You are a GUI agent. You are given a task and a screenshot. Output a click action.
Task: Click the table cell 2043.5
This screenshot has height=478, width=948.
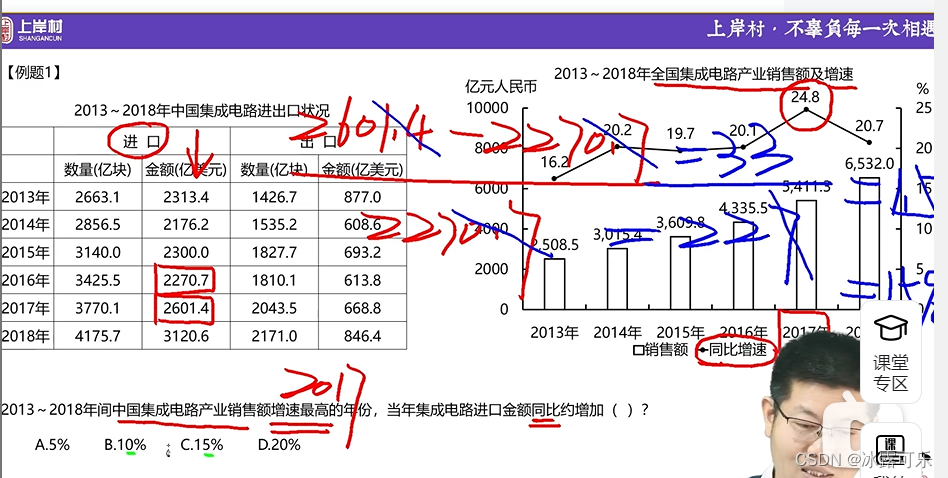pos(274,308)
